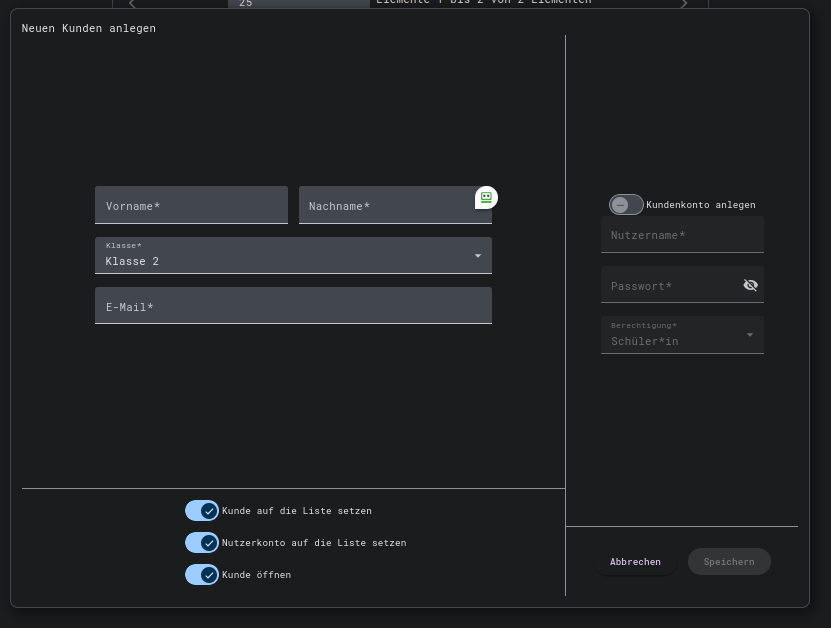This screenshot has height=628, width=831.
Task: Click the green password manager icon on Nachname
Action: click(x=486, y=197)
